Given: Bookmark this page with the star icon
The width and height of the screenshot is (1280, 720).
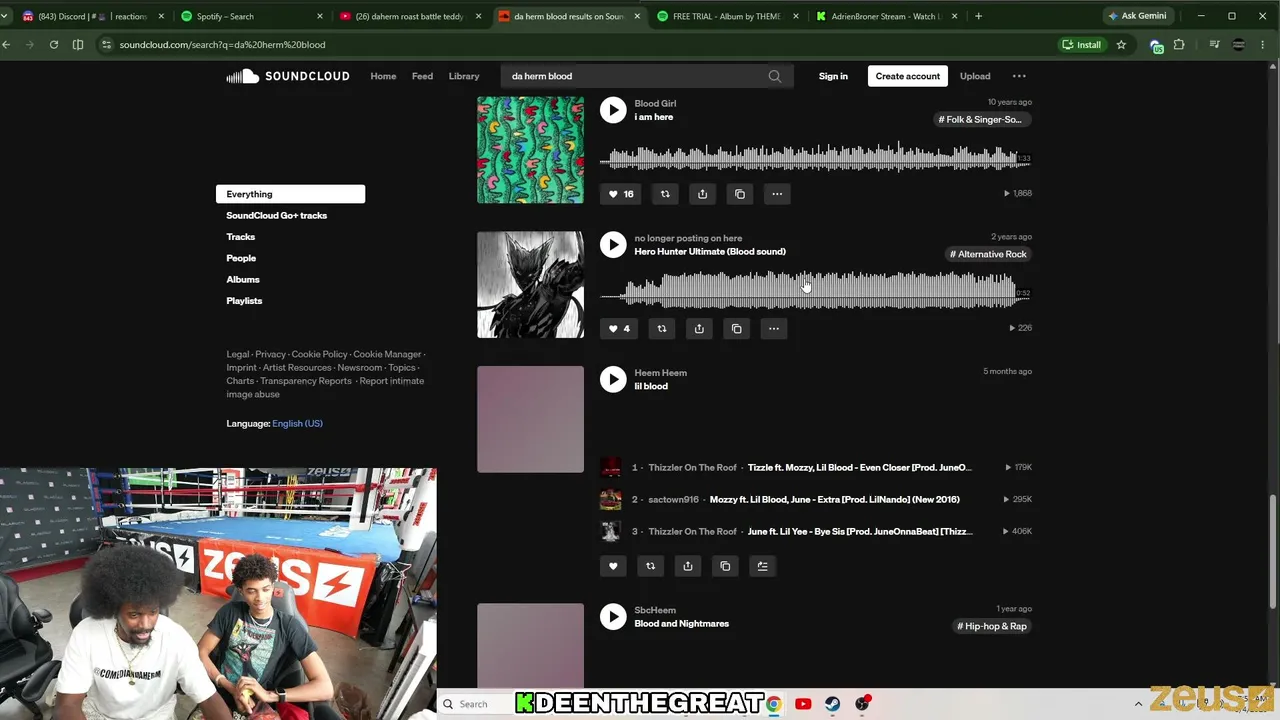Looking at the screenshot, I should pyautogui.click(x=1121, y=45).
